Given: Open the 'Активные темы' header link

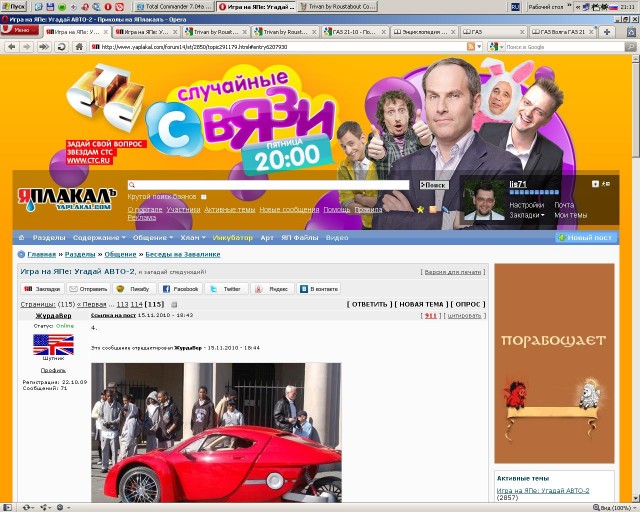Looking at the screenshot, I should [229, 209].
